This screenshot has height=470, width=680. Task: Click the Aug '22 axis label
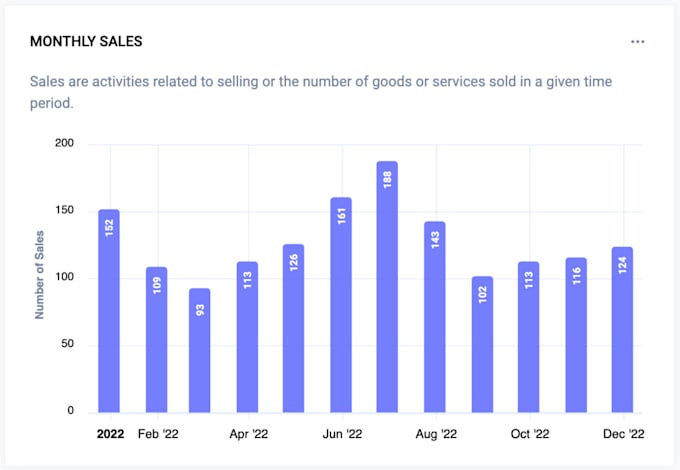435,434
